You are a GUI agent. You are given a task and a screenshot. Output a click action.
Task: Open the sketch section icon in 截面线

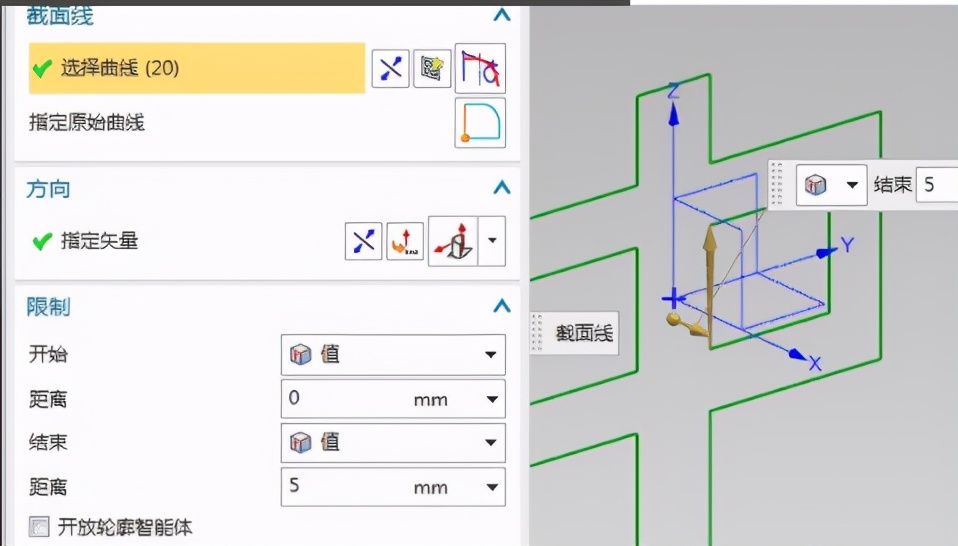(432, 68)
